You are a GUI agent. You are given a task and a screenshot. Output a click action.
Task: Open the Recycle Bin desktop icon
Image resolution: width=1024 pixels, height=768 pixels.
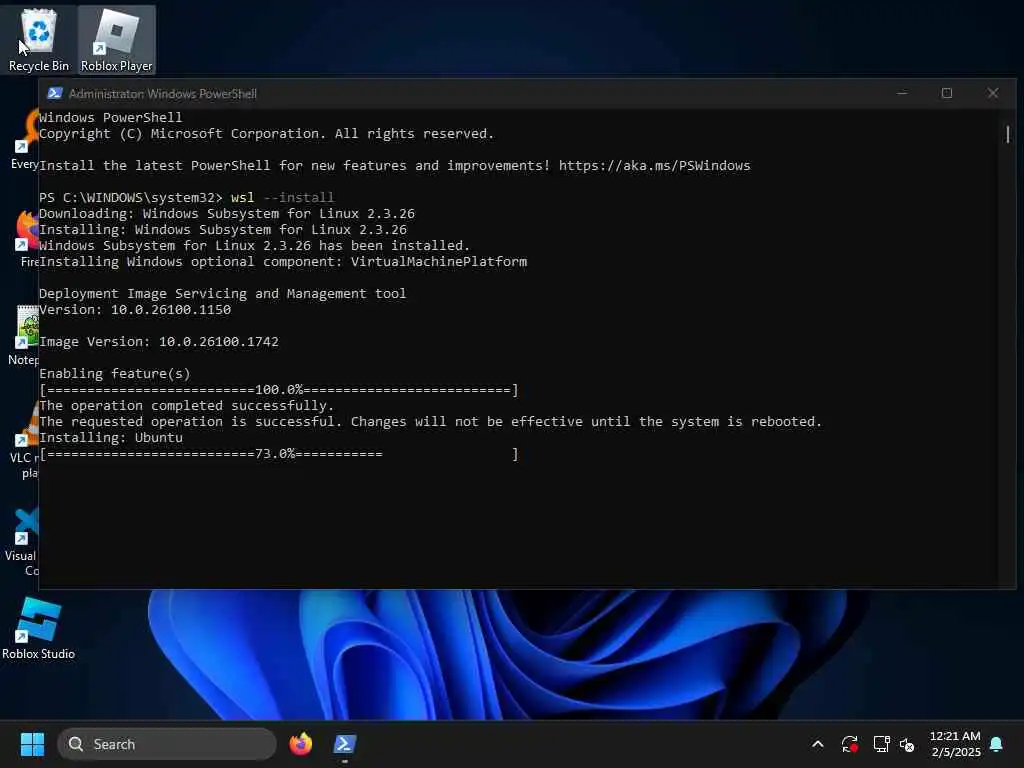[39, 39]
